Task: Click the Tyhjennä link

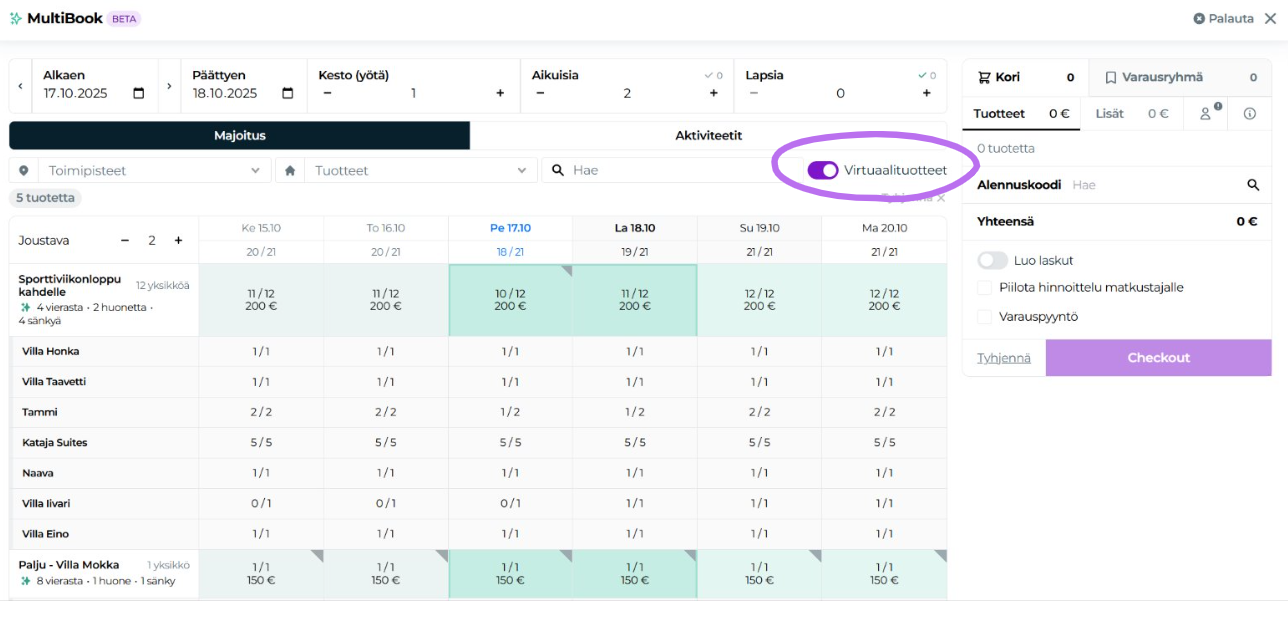Action: [1003, 358]
